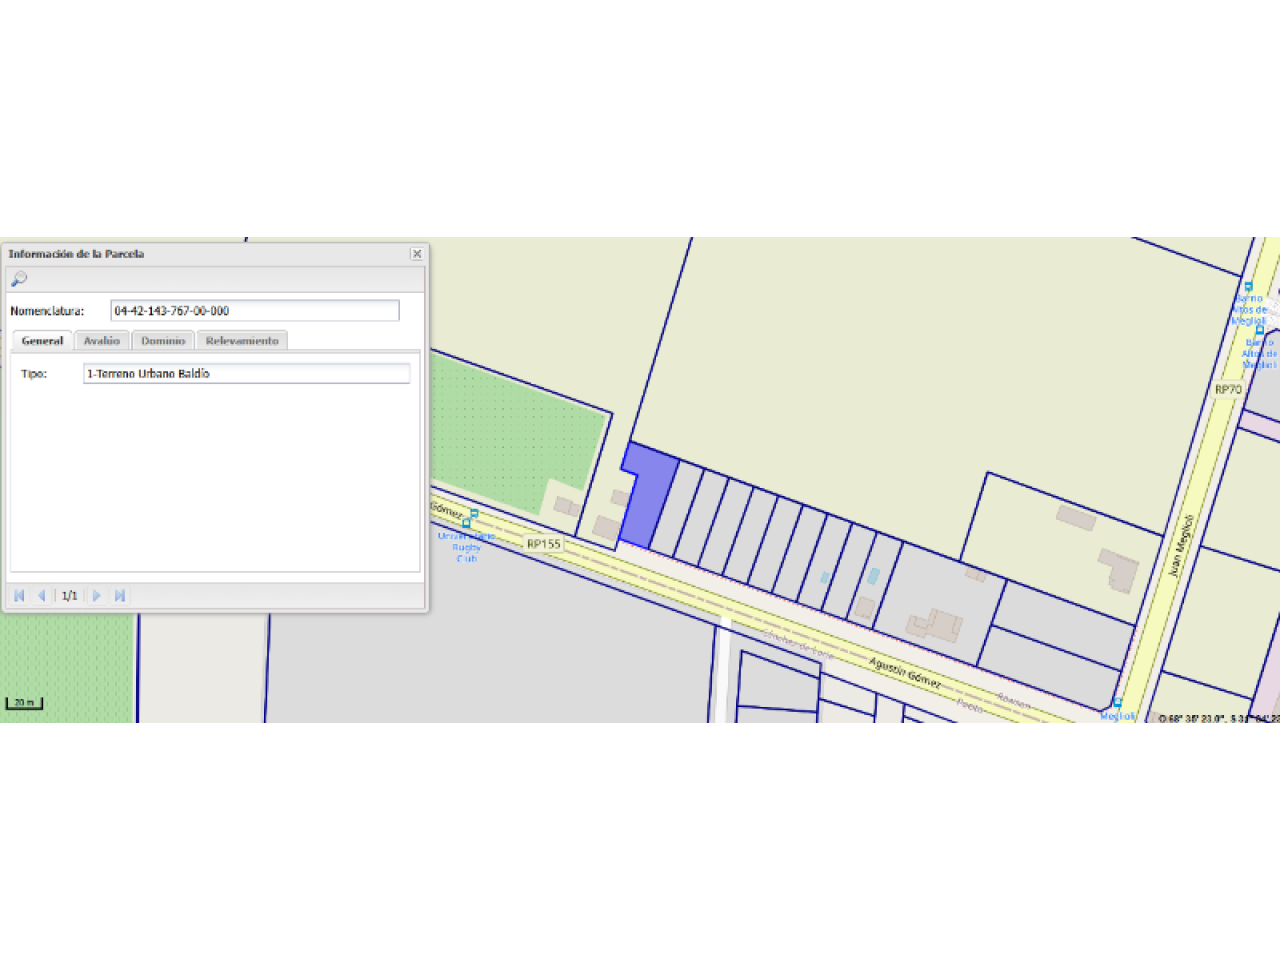
Task: Click the Información de la Parcela title bar
Action: click(200, 254)
